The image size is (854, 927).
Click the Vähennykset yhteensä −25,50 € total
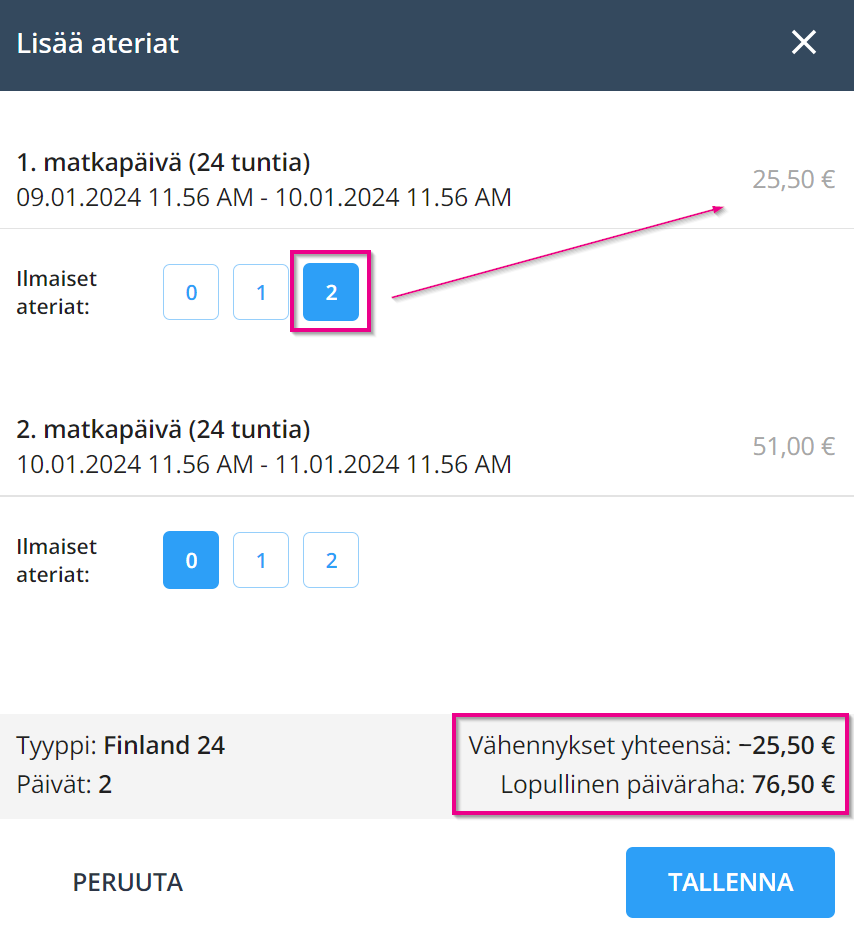click(651, 745)
